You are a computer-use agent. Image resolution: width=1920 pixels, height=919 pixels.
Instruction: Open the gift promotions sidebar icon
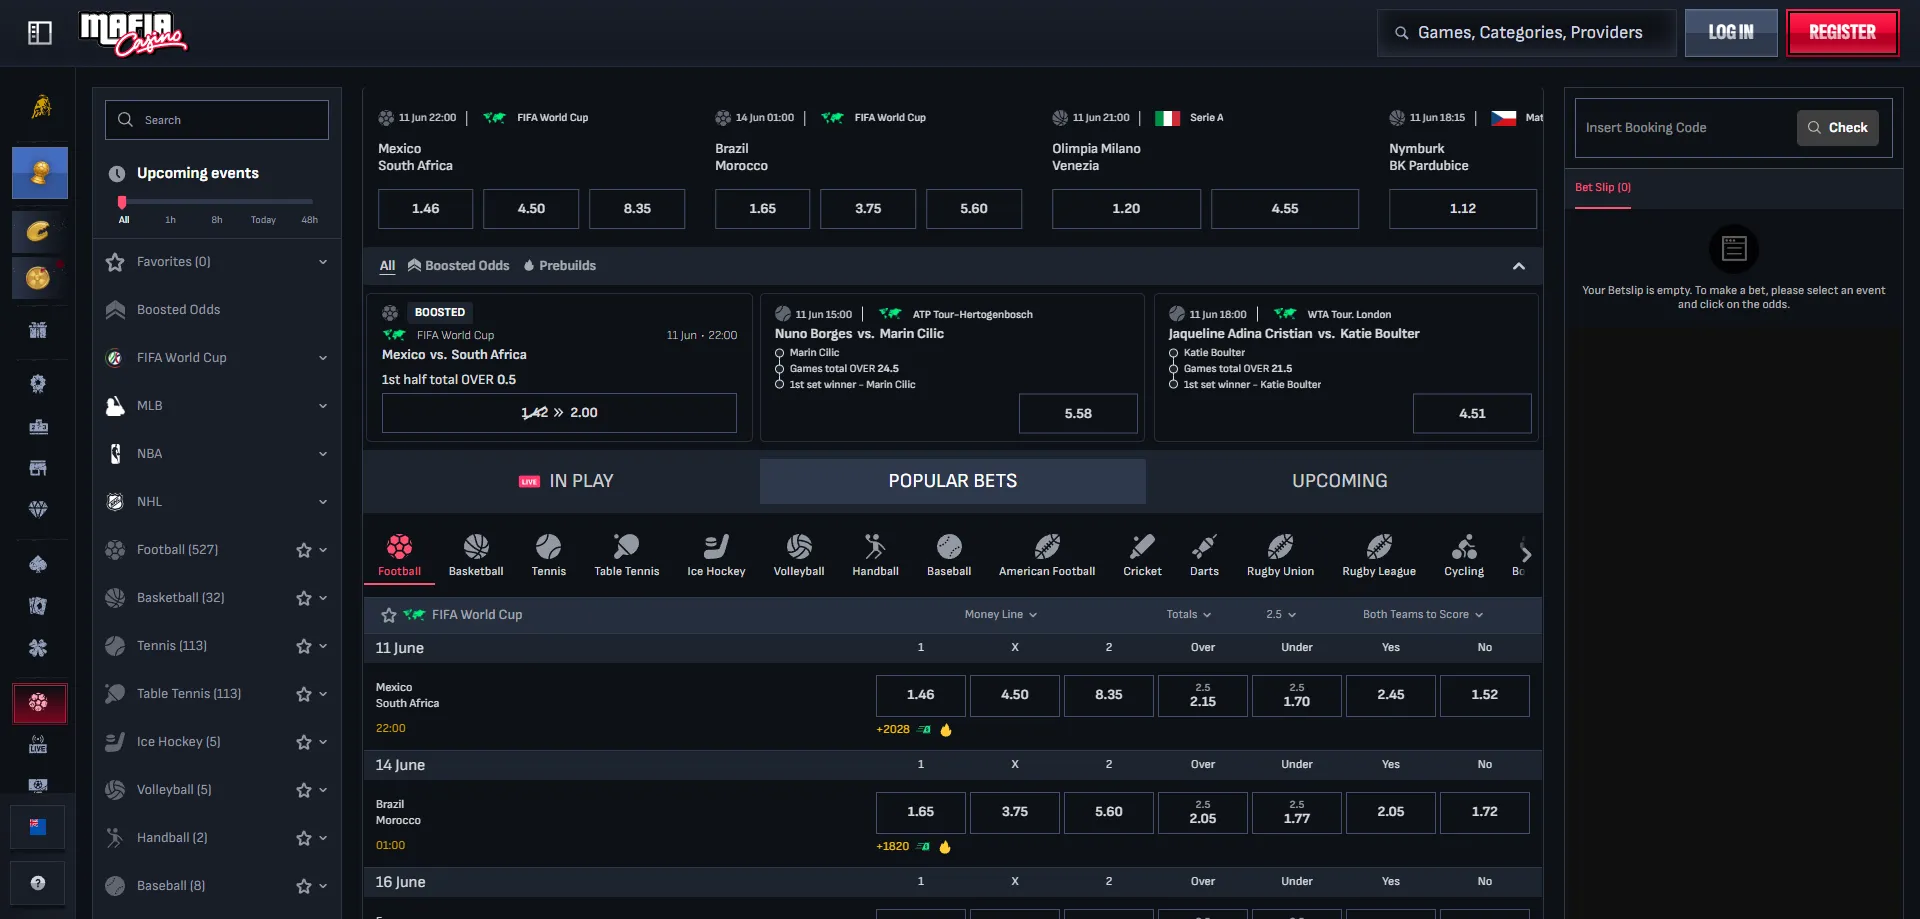[38, 330]
